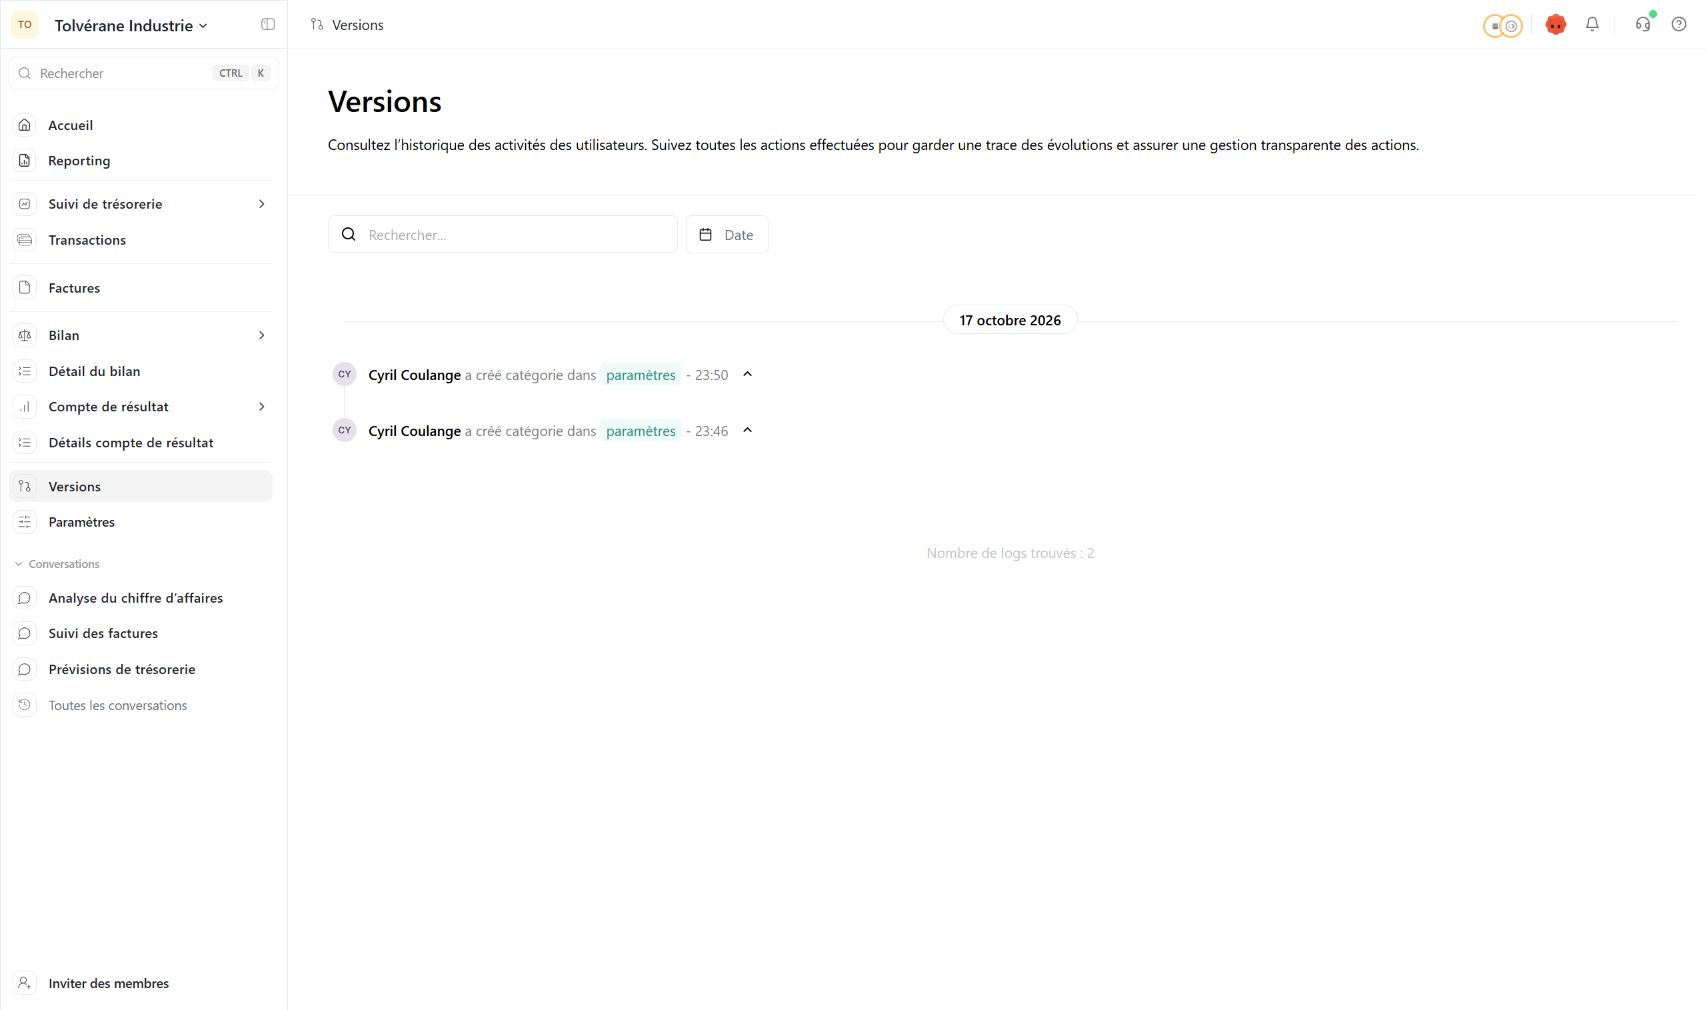This screenshot has height=1010, width=1707.
Task: Collapse the 23:50 log entry
Action: click(747, 374)
